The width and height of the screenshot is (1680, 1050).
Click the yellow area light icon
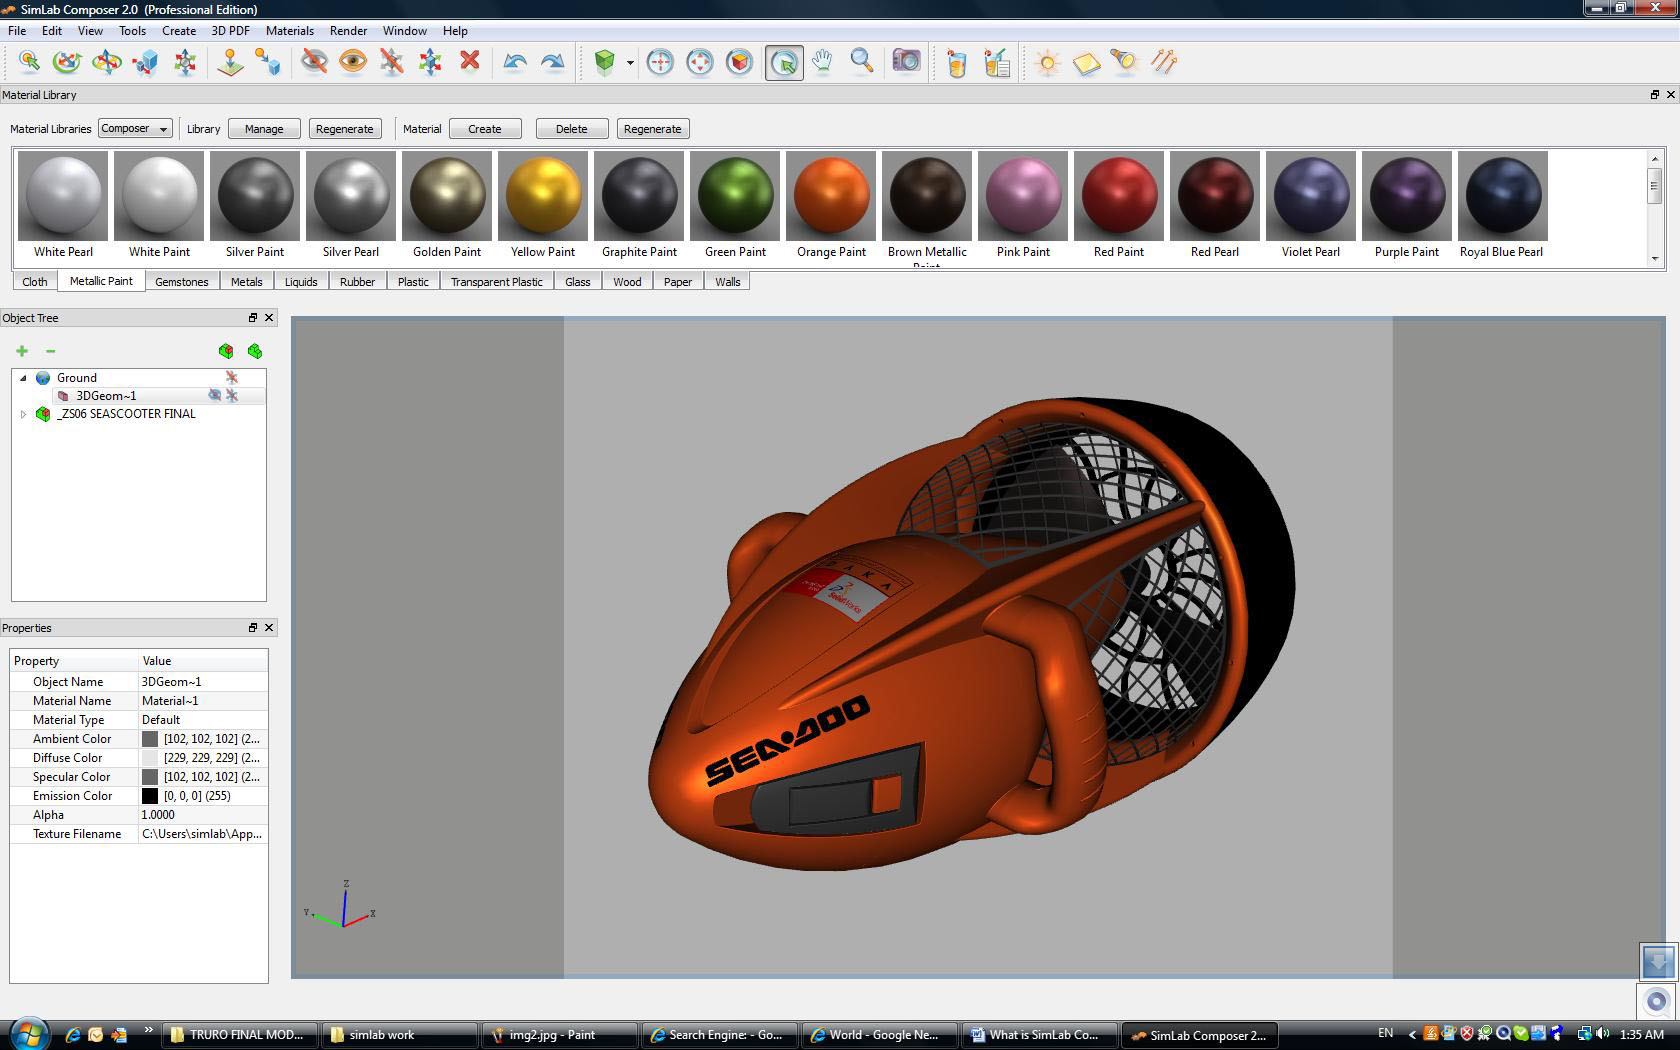tap(1086, 64)
